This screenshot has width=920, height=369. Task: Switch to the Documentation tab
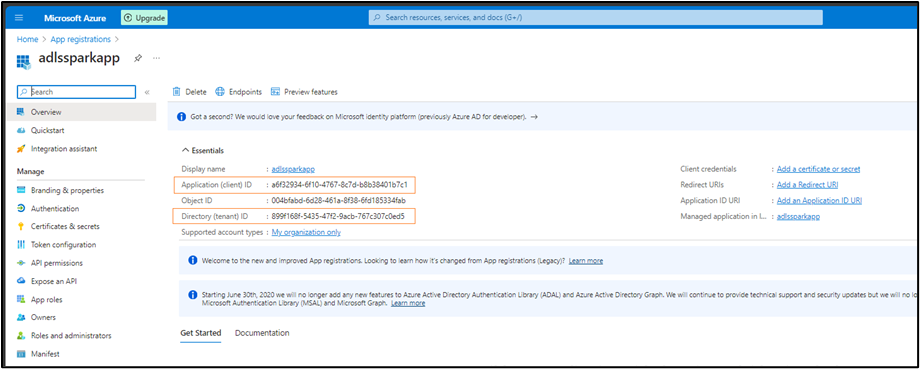pos(262,333)
